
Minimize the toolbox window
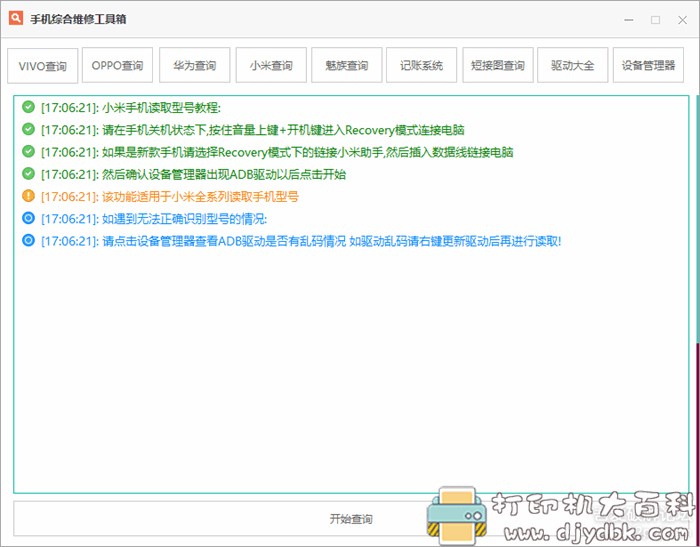click(629, 20)
